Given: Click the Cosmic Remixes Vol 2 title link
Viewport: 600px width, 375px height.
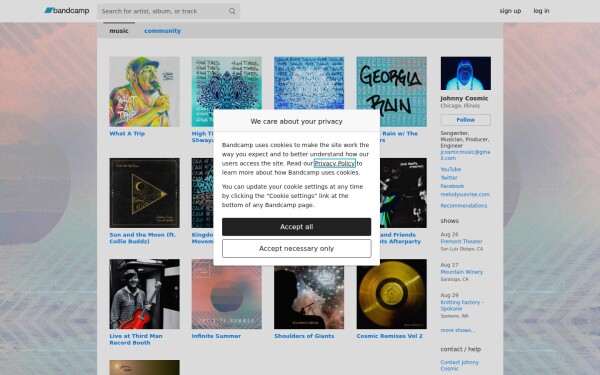Looking at the screenshot, I should click(390, 336).
